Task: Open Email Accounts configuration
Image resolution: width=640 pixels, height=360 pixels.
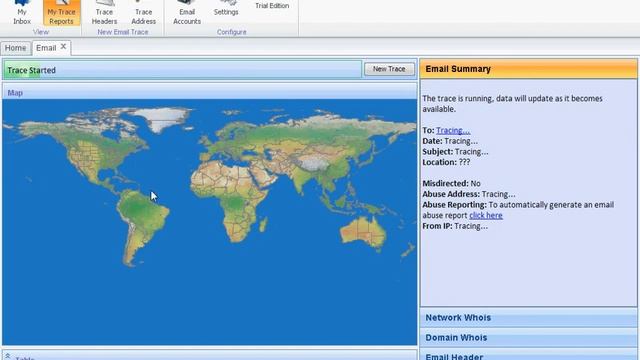Action: pyautogui.click(x=187, y=13)
